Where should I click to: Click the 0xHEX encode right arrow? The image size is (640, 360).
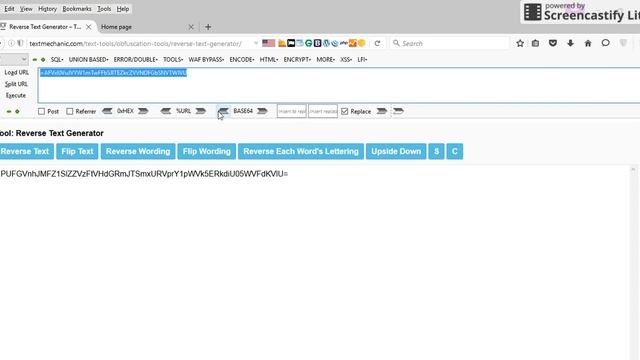[143, 111]
